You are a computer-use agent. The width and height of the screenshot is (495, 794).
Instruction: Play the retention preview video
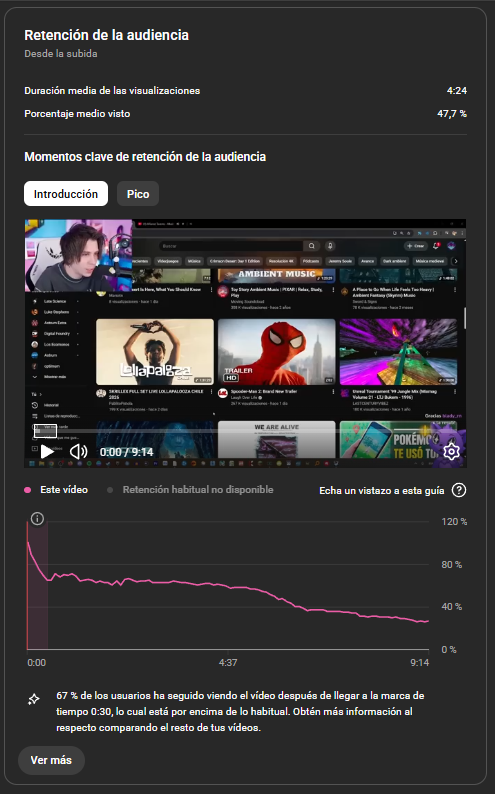tap(47, 451)
